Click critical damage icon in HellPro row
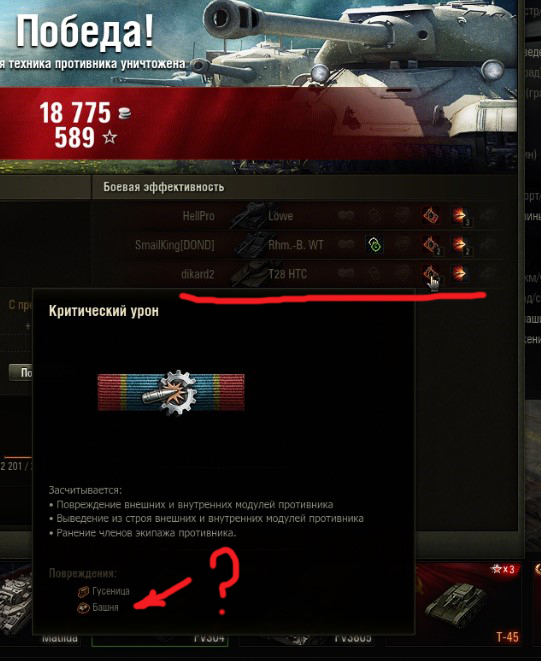 tap(431, 216)
